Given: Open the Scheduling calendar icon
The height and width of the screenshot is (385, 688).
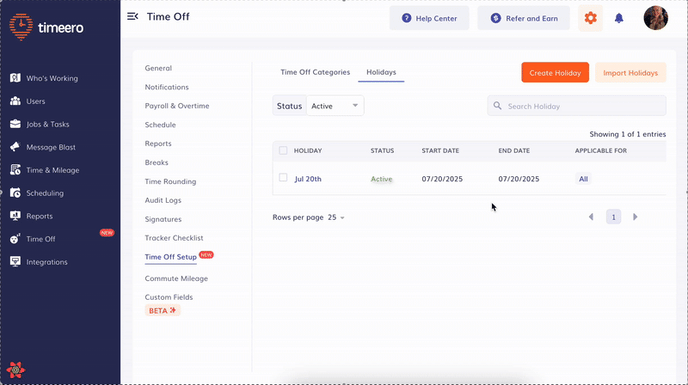Looking at the screenshot, I should pyautogui.click(x=15, y=193).
